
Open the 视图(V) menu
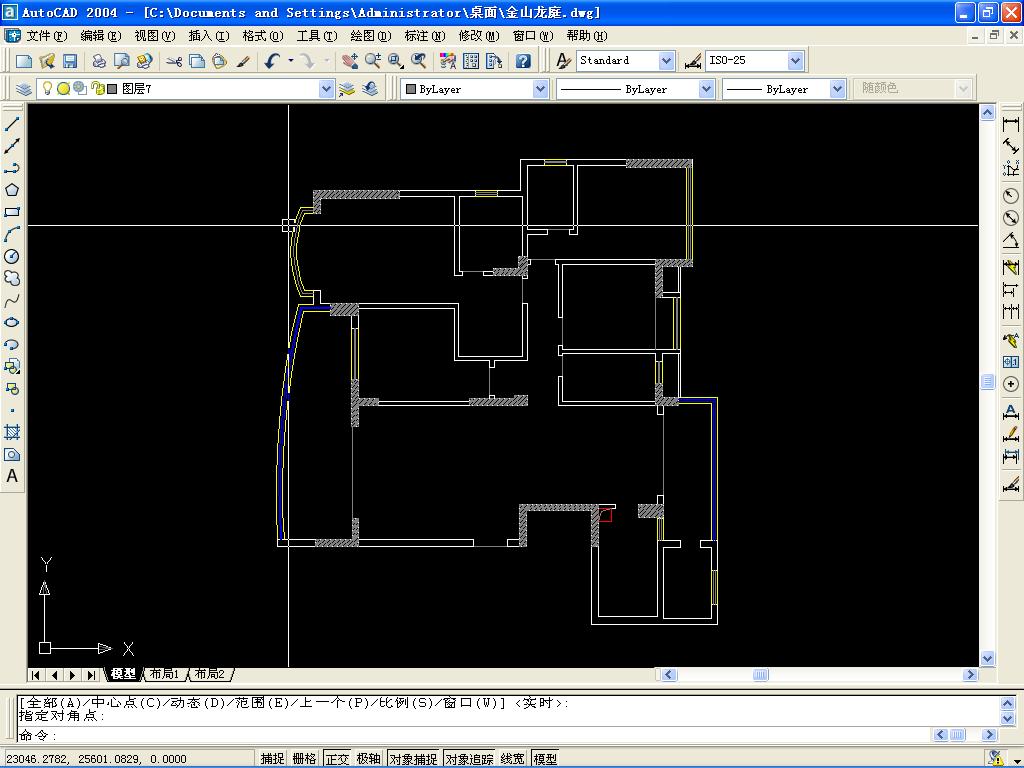point(155,36)
